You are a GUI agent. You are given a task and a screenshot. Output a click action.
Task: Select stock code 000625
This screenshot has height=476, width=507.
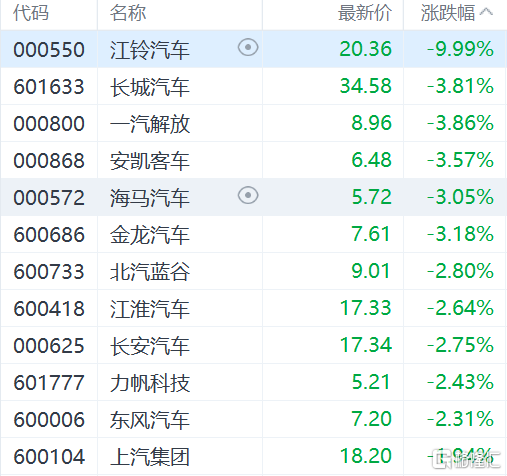tap(49, 346)
